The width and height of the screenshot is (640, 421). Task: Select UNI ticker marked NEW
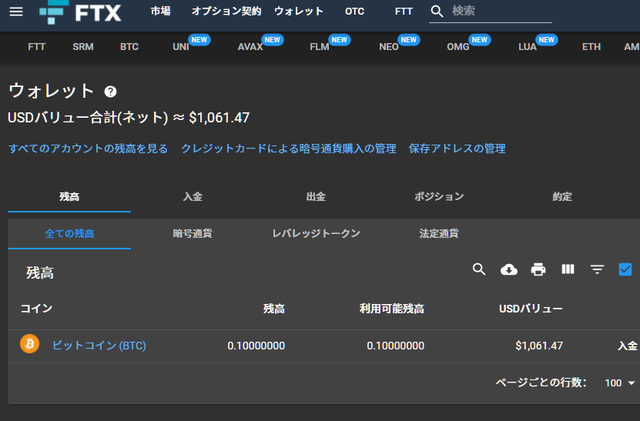(x=181, y=47)
